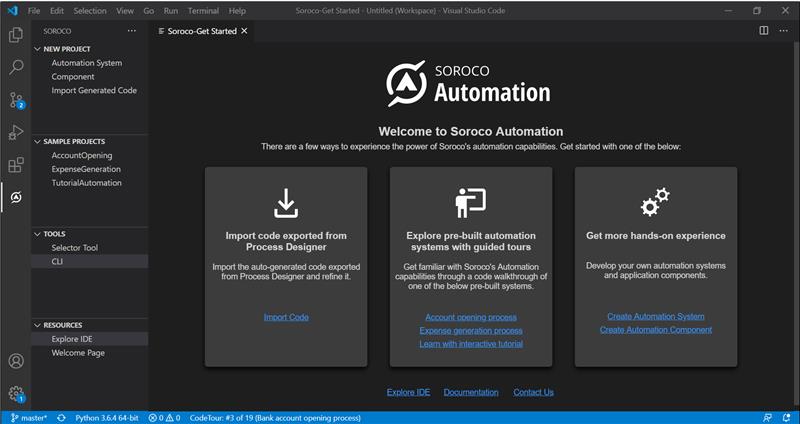Viewport: 800px width, 424px height.
Task: Open the View menu
Action: click(125, 10)
